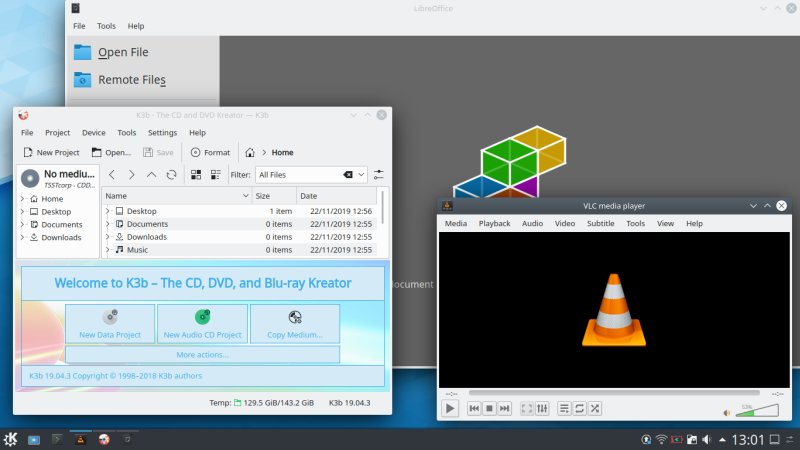Switch K3b file view to icons mode
The width and height of the screenshot is (800, 450).
click(x=195, y=174)
